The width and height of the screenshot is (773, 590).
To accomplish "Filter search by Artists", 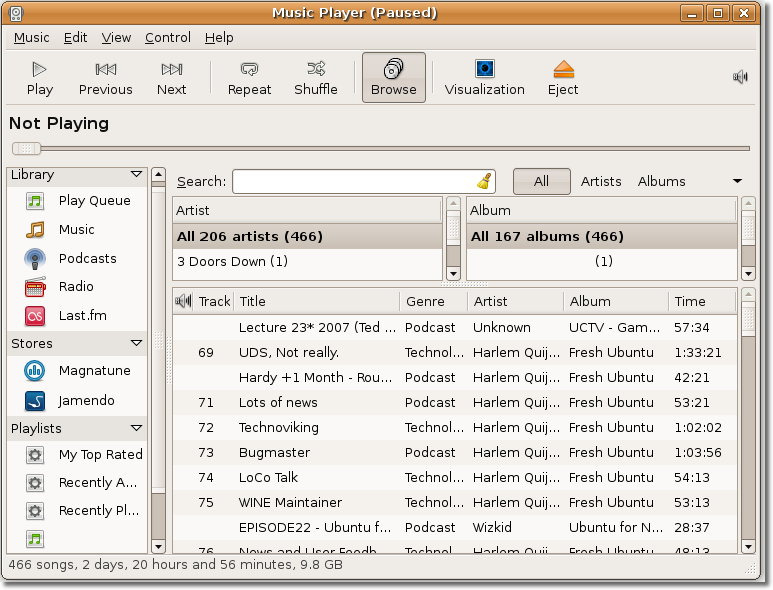I will click(x=601, y=181).
